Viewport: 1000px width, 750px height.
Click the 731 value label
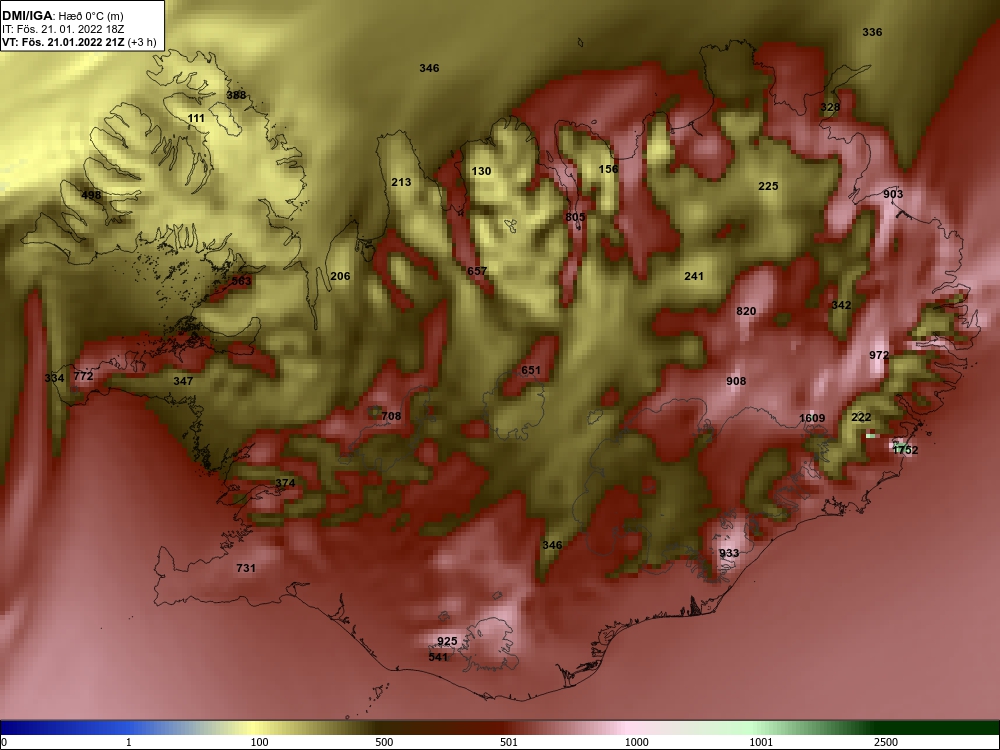[x=246, y=568]
